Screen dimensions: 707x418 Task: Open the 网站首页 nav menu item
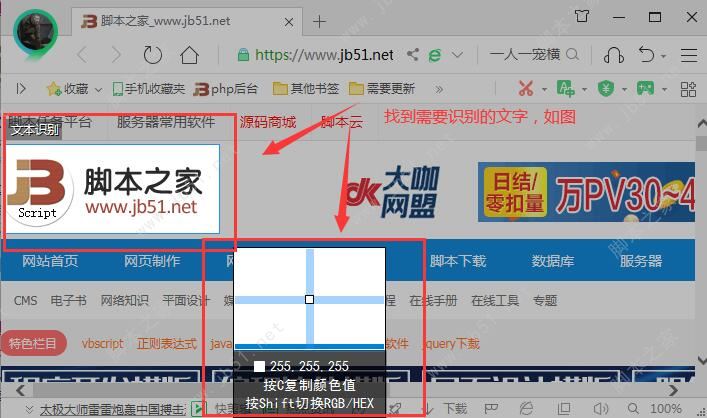click(x=50, y=261)
